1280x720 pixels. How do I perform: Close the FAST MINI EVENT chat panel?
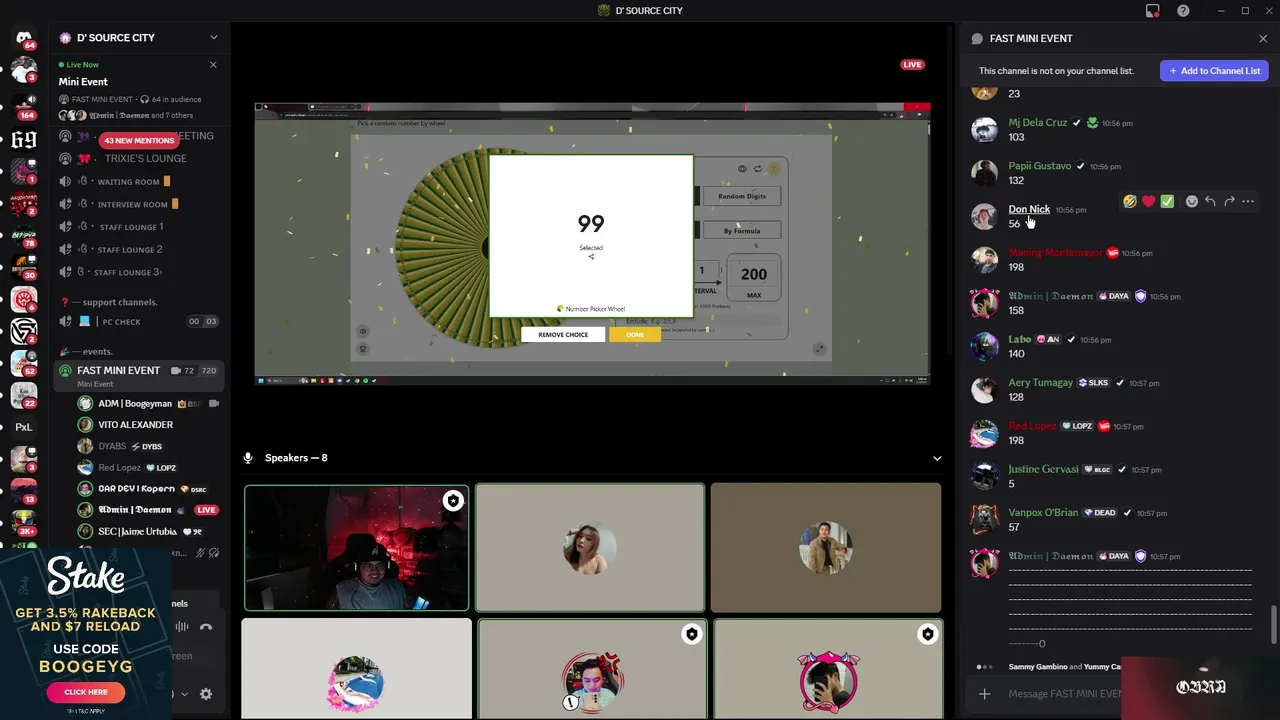point(1263,38)
